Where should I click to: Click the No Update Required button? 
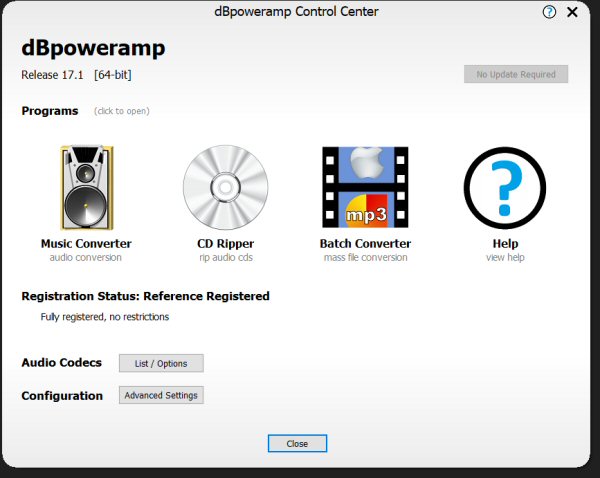pos(516,74)
